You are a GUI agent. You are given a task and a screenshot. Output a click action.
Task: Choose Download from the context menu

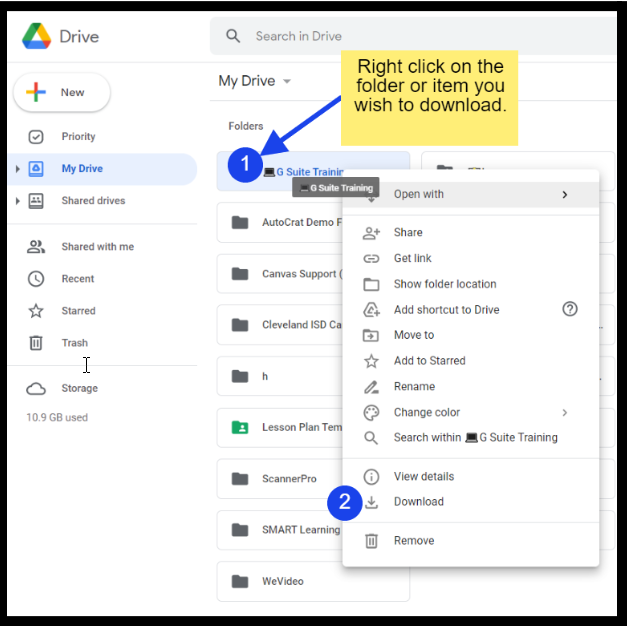[x=418, y=502]
